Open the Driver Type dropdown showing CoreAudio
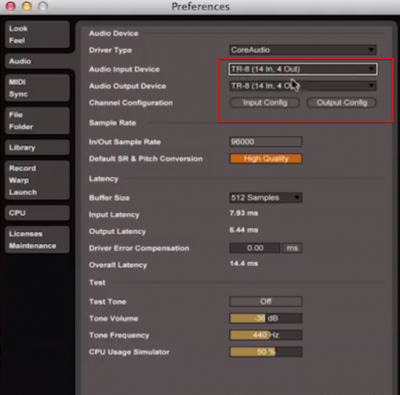 point(303,50)
